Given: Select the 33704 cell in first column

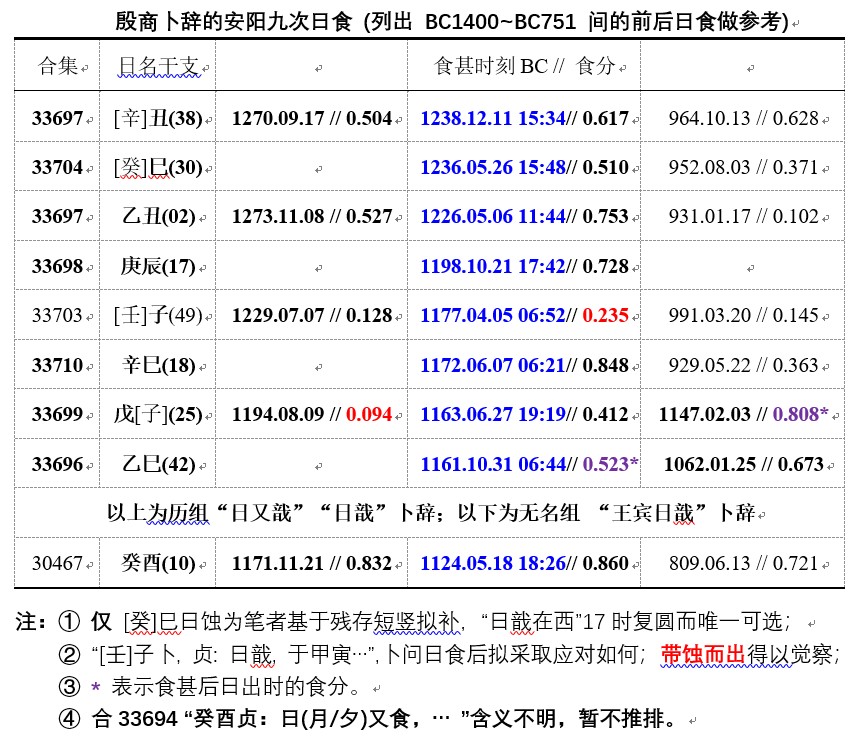Looking at the screenshot, I should tap(57, 167).
